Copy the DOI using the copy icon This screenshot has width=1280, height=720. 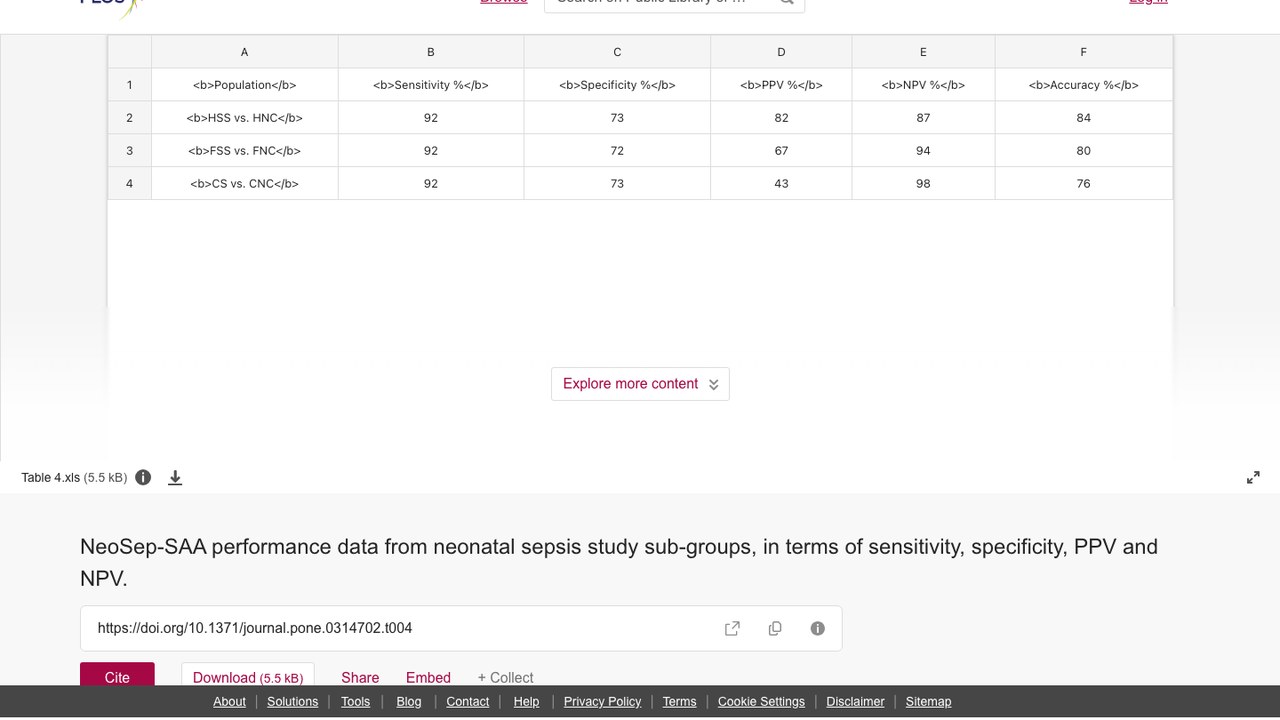point(775,628)
